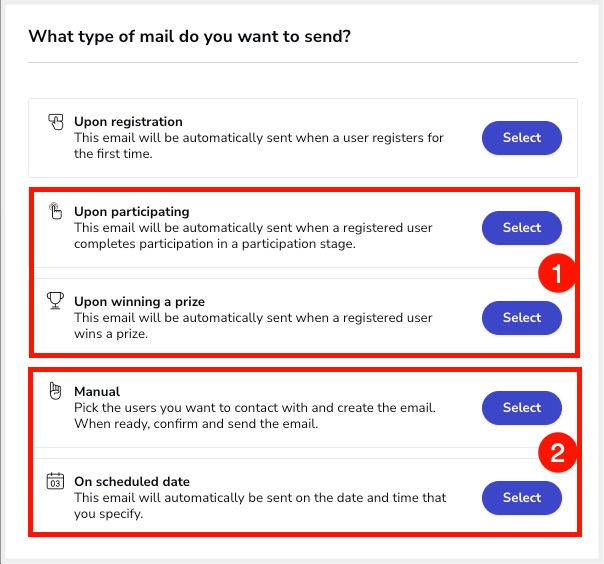Click the Upon participating tap-finger icon
This screenshot has height=564, width=604.
click(x=55, y=211)
